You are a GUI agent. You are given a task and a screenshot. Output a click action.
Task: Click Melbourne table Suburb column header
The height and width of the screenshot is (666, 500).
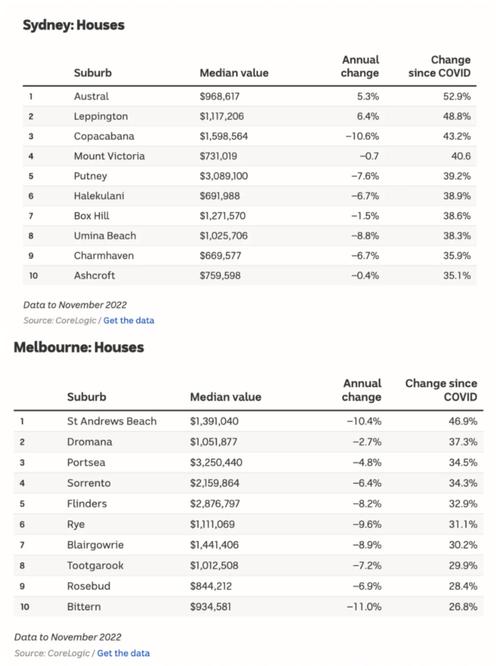[x=86, y=397]
